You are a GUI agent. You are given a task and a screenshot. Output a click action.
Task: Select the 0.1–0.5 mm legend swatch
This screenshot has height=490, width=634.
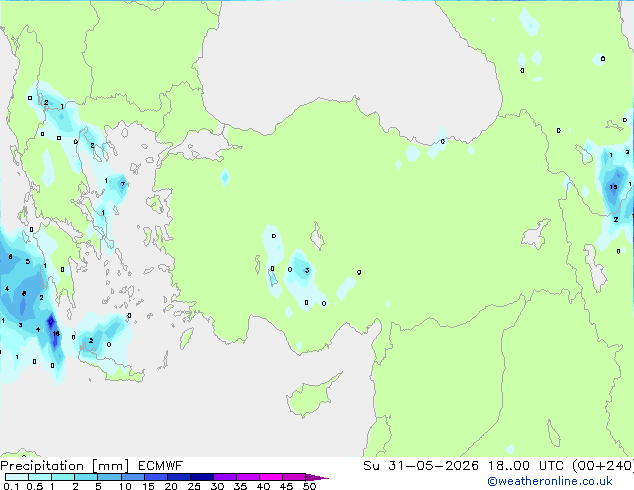pyautogui.click(x=17, y=477)
